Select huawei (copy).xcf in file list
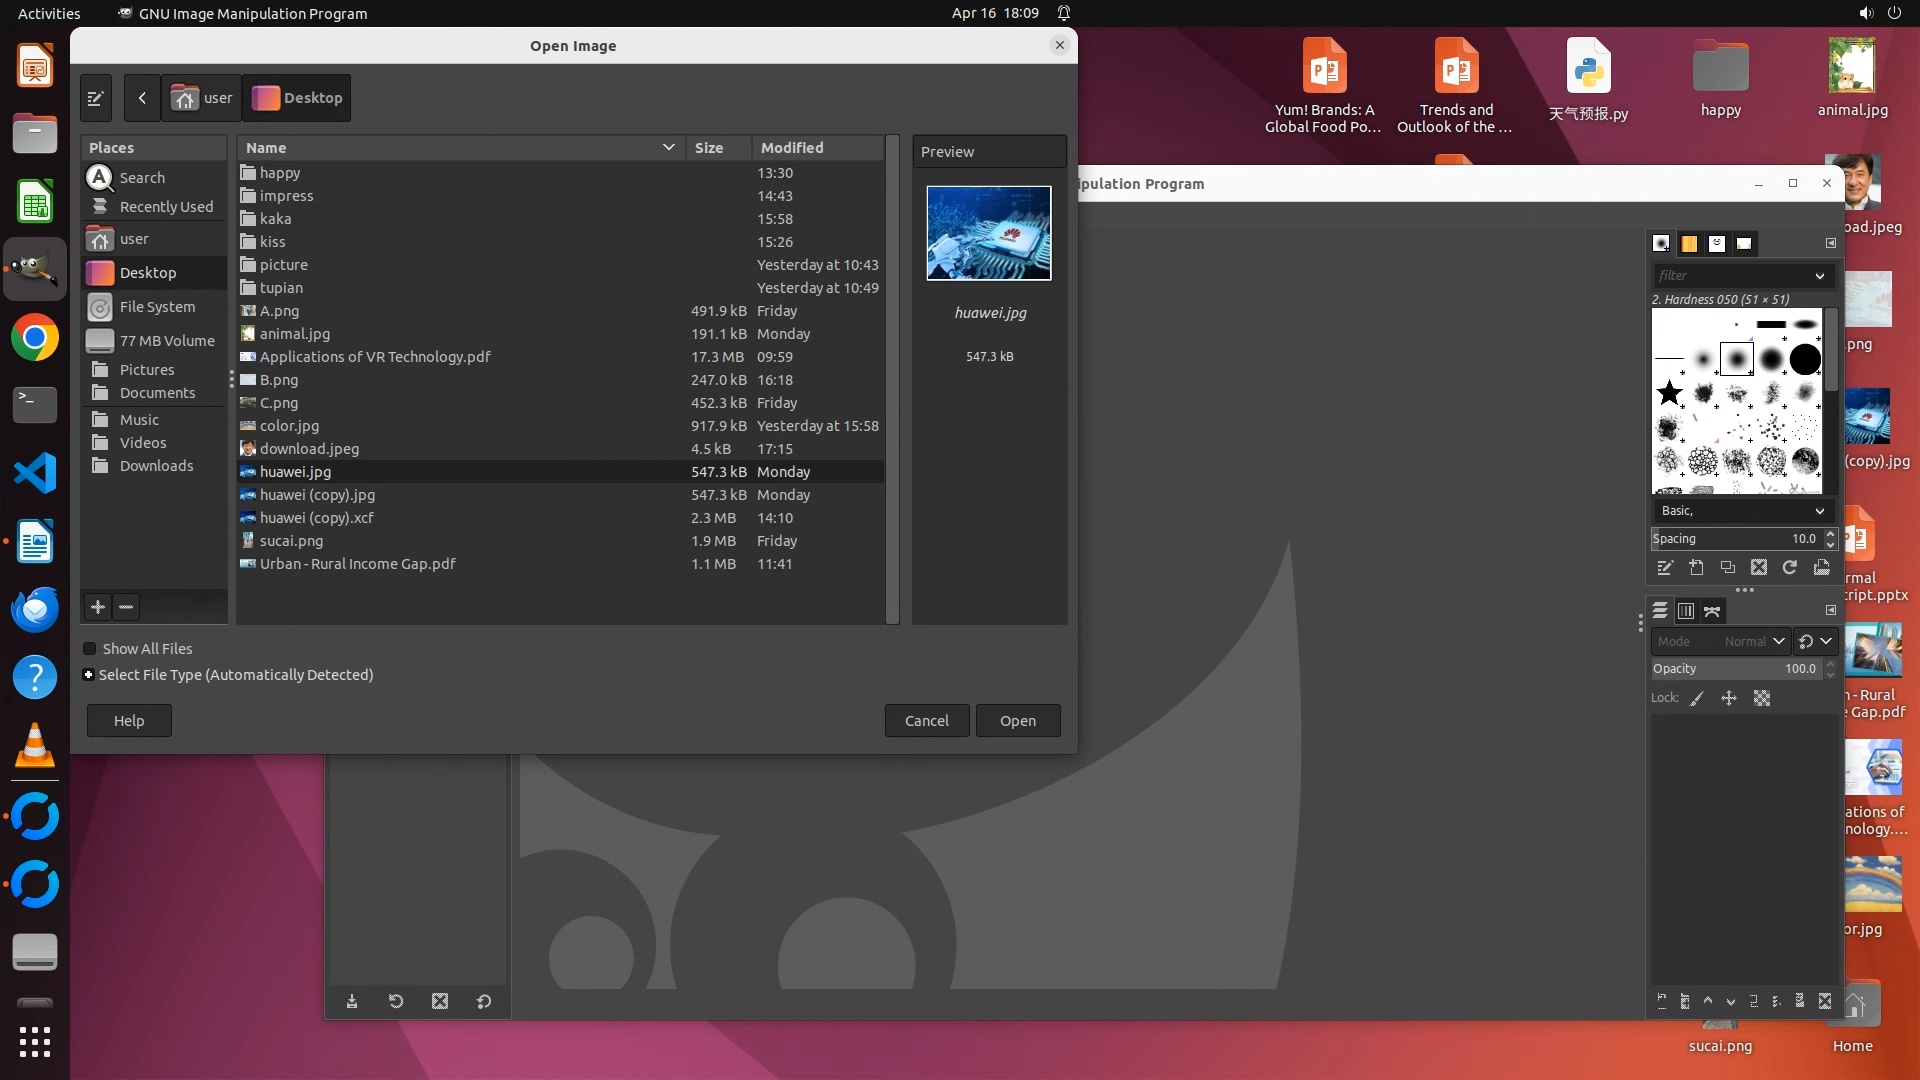1920x1080 pixels. coord(316,518)
